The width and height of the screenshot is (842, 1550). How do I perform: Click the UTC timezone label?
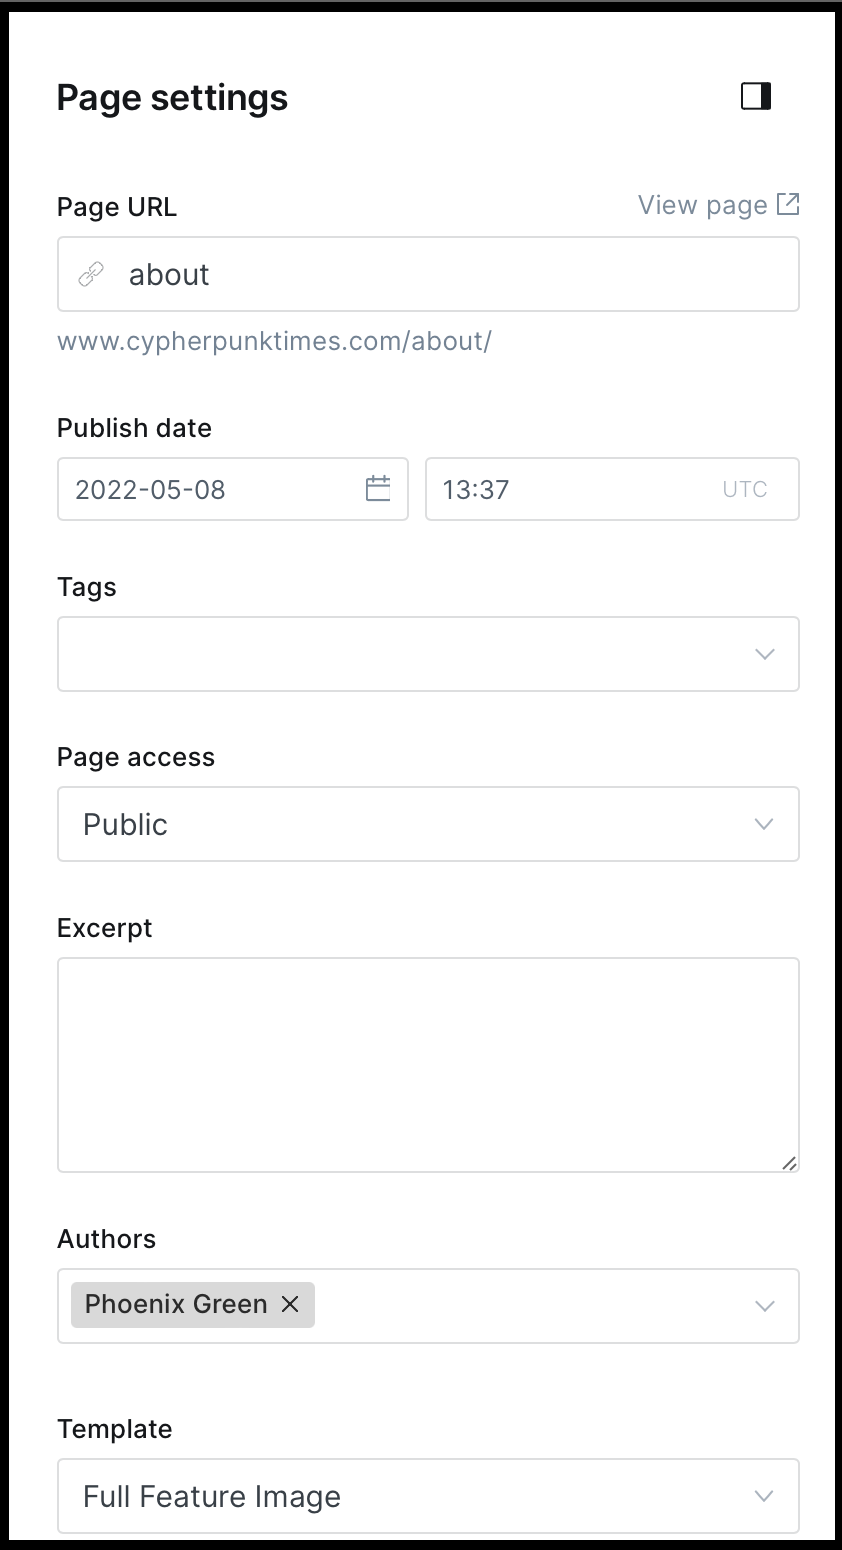(745, 489)
